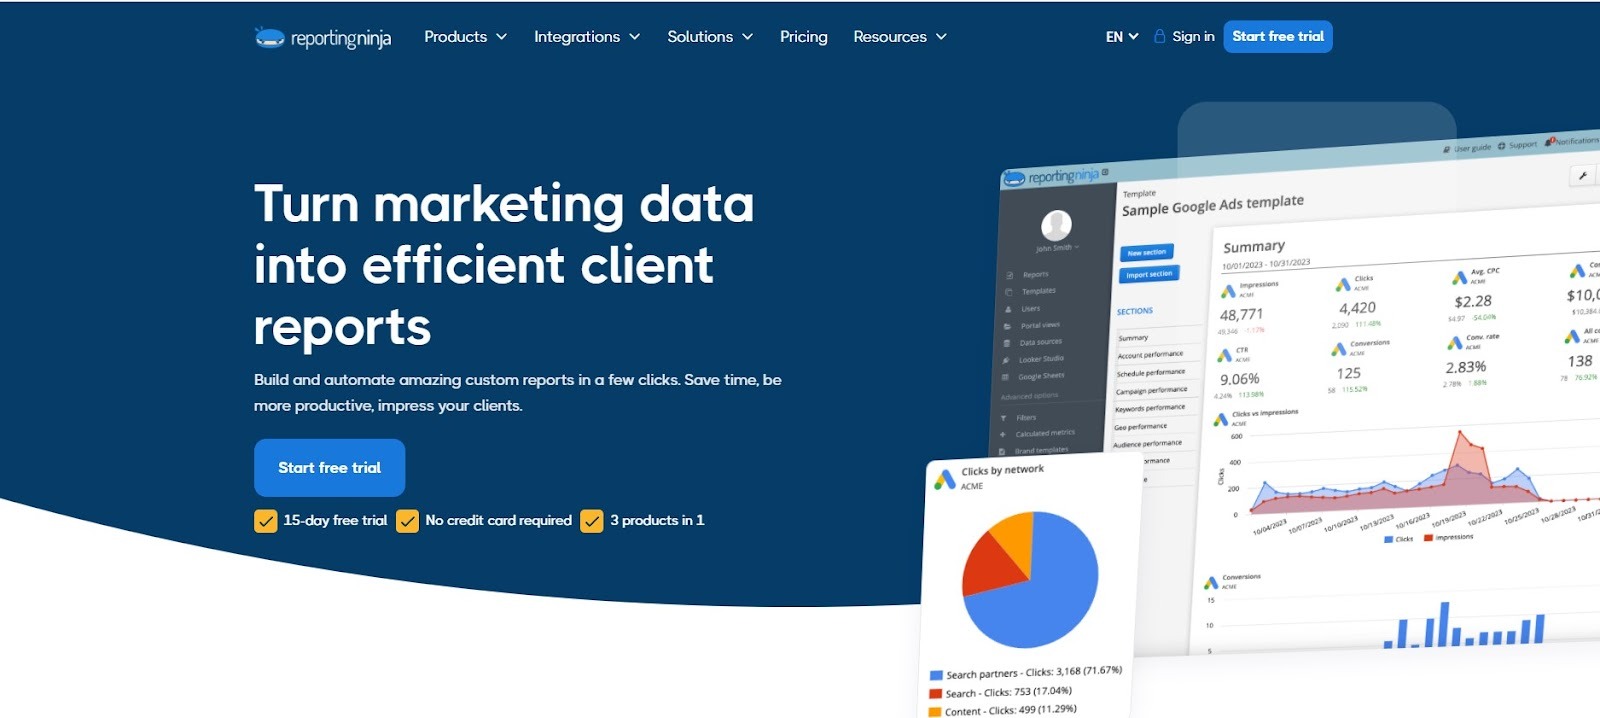Click the Reporting Ninja logo in header
This screenshot has width=1600, height=718.
322,38
